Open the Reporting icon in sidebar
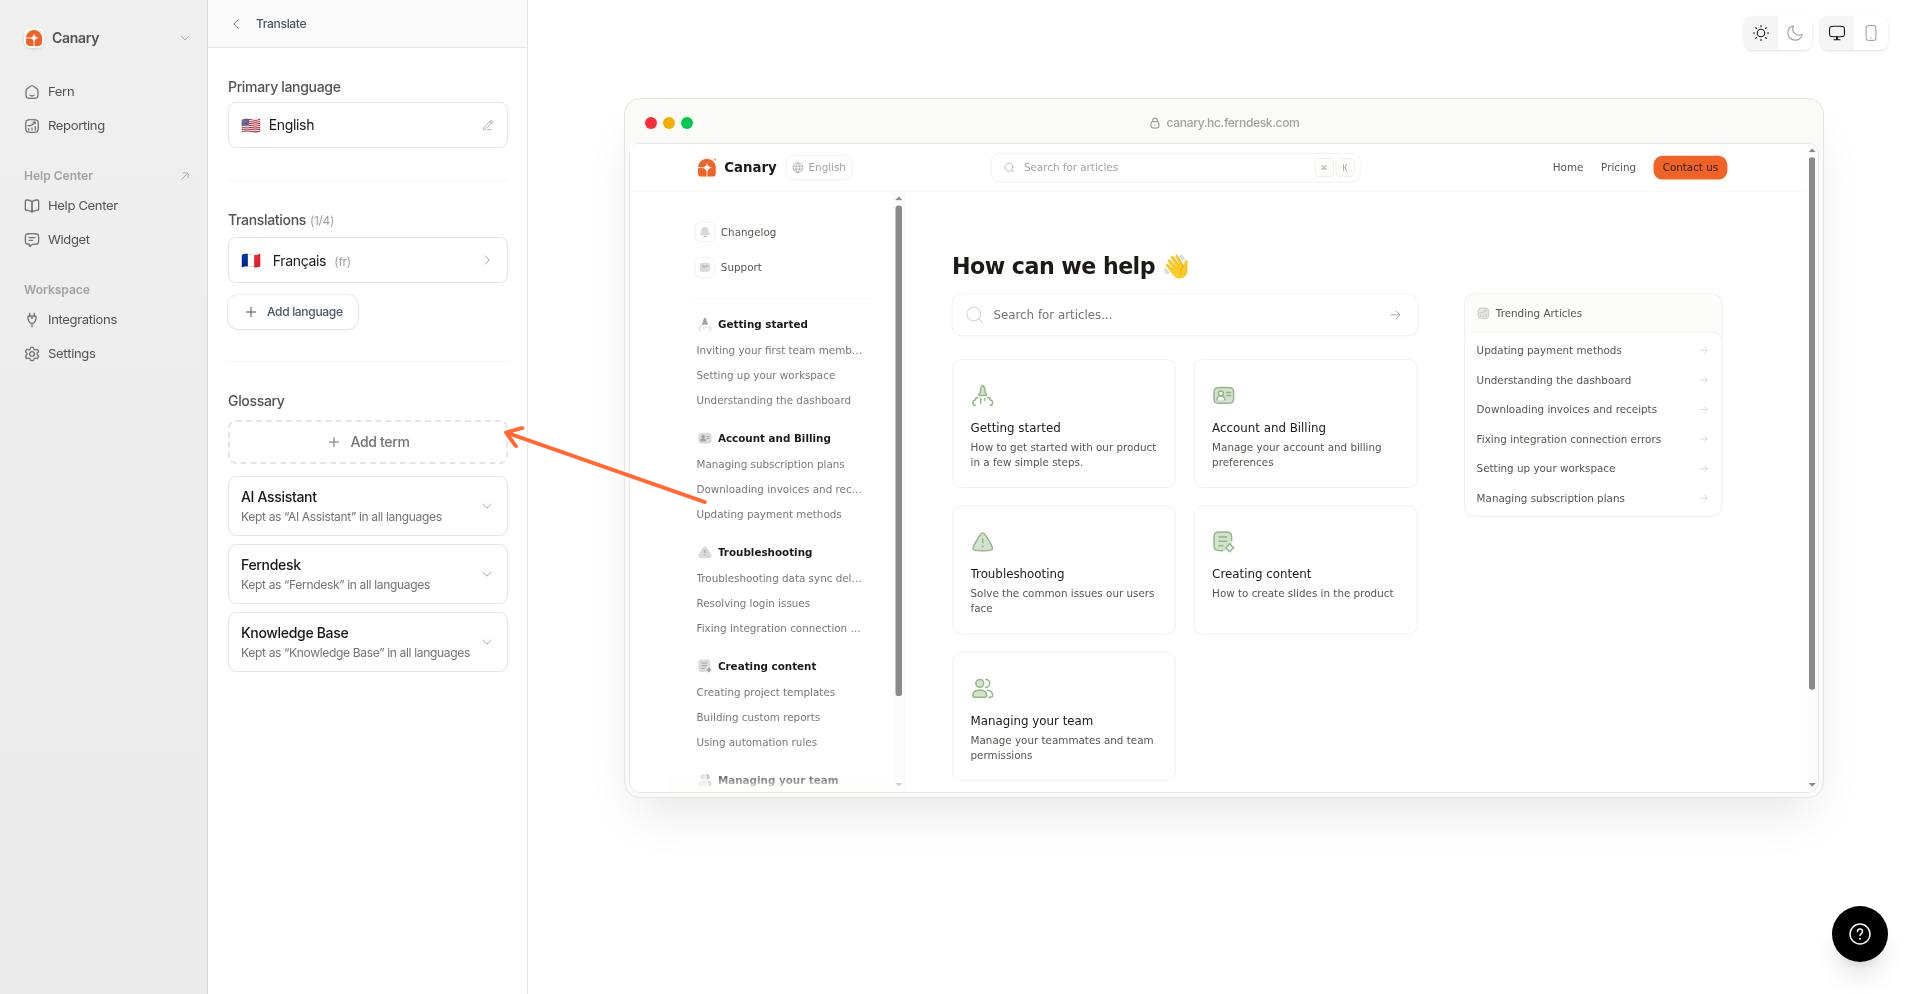This screenshot has width=1920, height=994. [32, 126]
